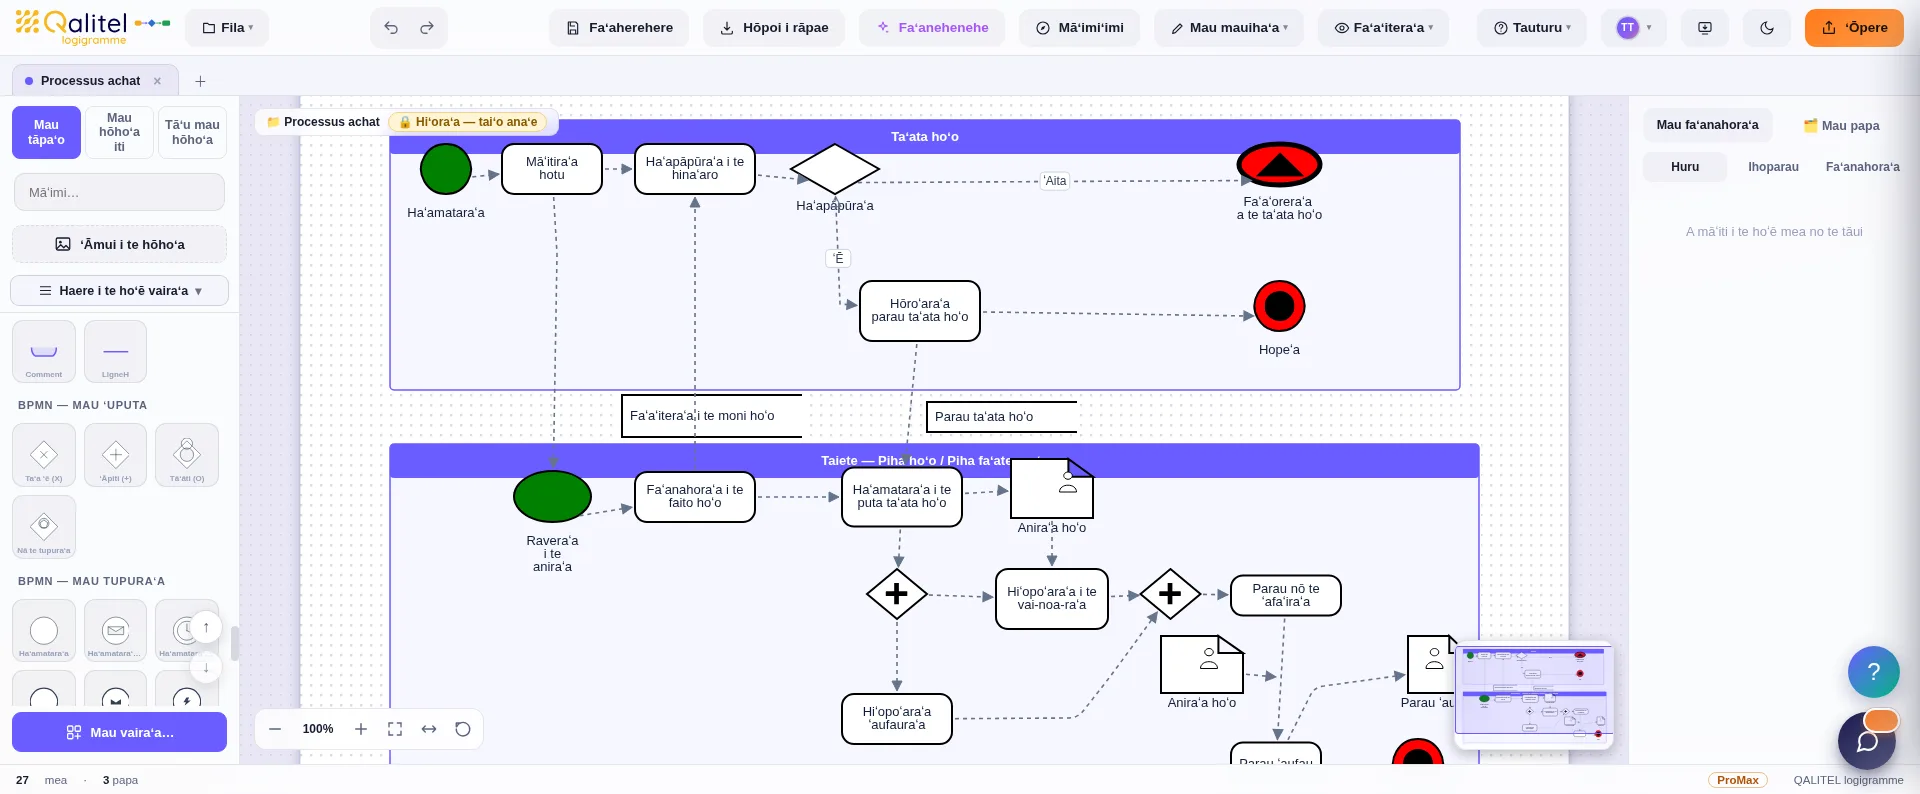Open the chat bubble widget
The height and width of the screenshot is (794, 1920).
pos(1867,741)
